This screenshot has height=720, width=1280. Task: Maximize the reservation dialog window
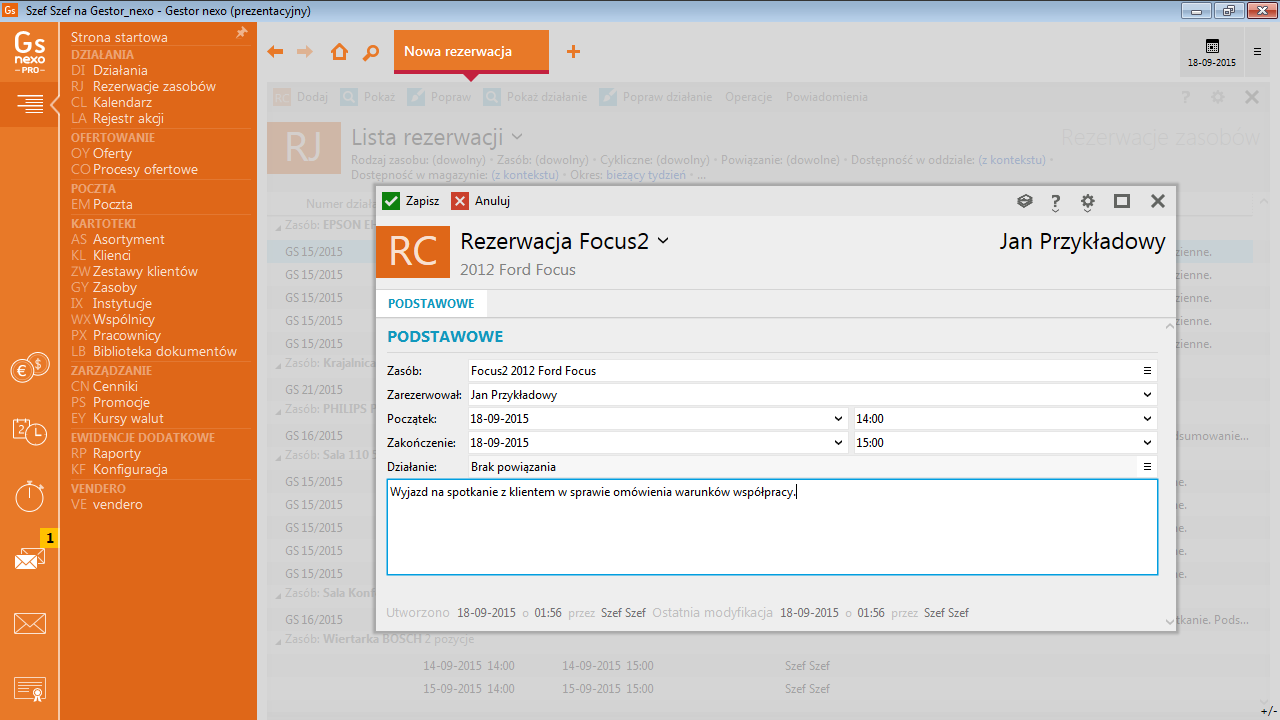click(1122, 201)
